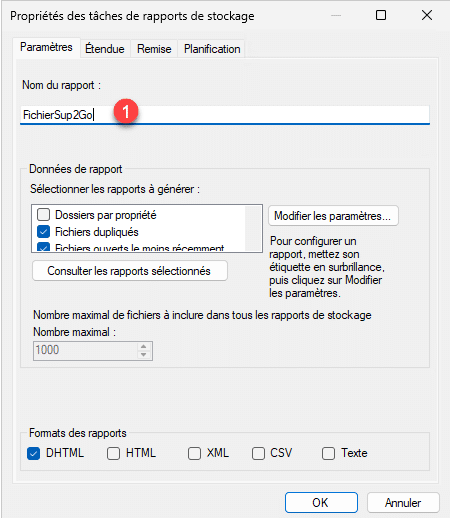This screenshot has width=450, height=518.
Task: Enable the CSV report format
Action: tap(258, 453)
